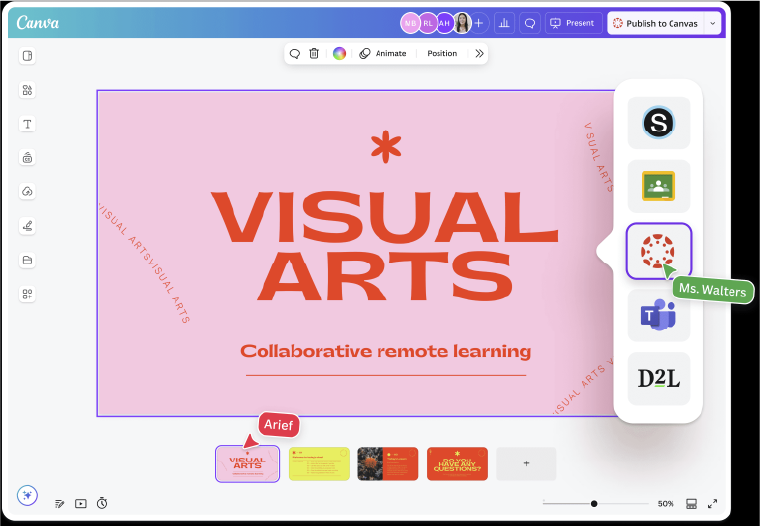760x526 pixels.
Task: Open the Publish dropdown arrow
Action: coord(712,23)
